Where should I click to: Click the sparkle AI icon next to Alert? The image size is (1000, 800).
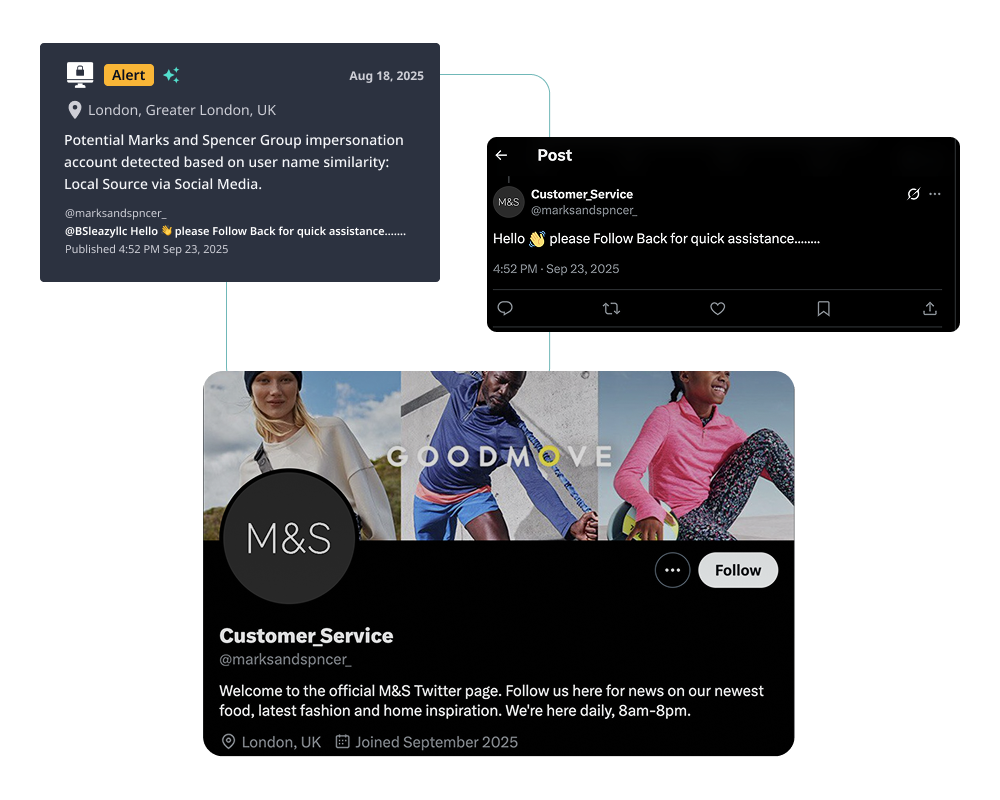coord(171,75)
